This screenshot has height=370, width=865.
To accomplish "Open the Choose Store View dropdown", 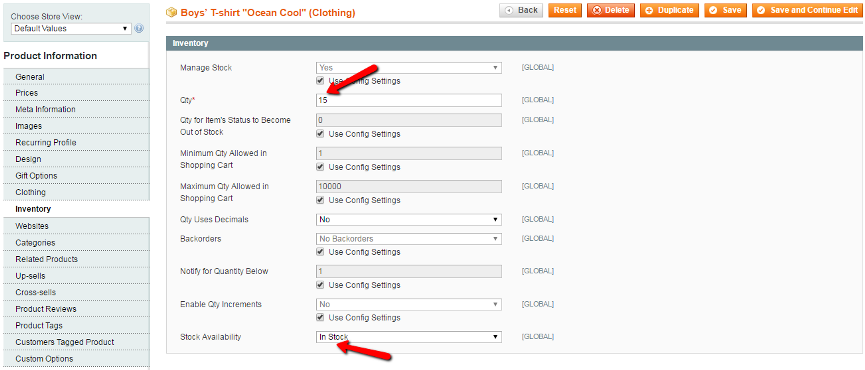I will pos(71,28).
